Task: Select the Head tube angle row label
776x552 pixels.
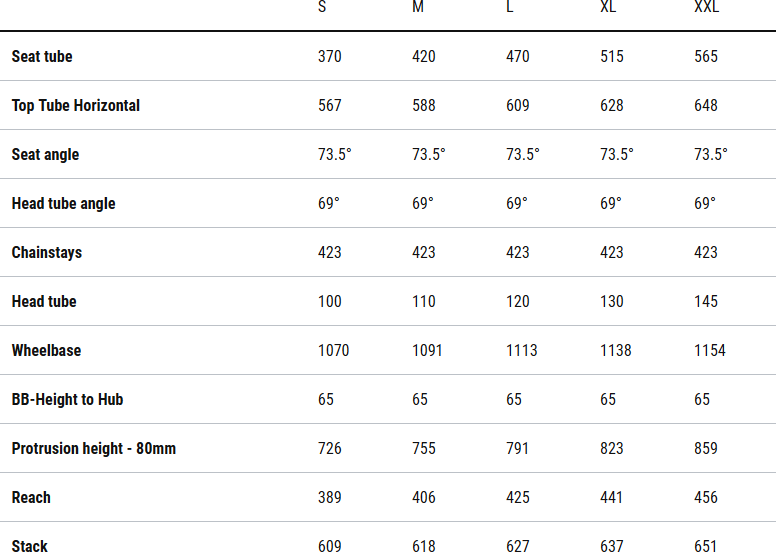Action: (63, 204)
